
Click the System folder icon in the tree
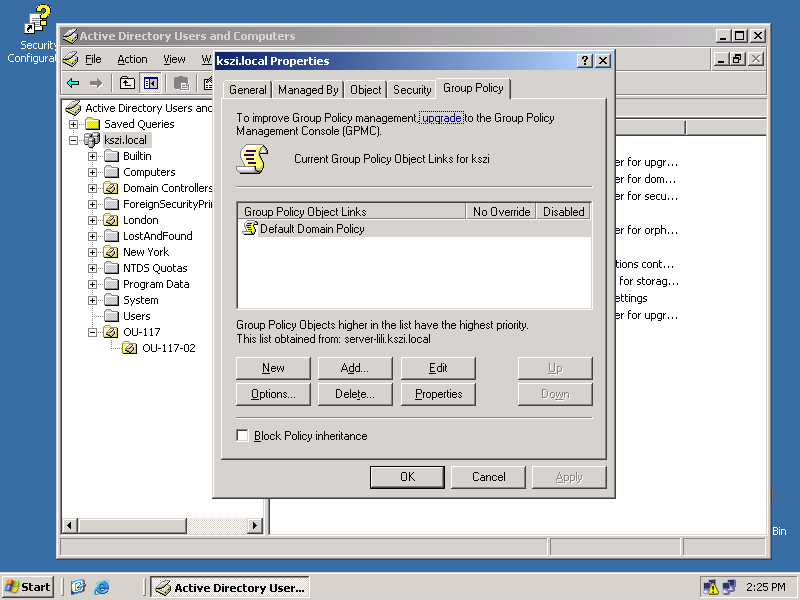111,300
